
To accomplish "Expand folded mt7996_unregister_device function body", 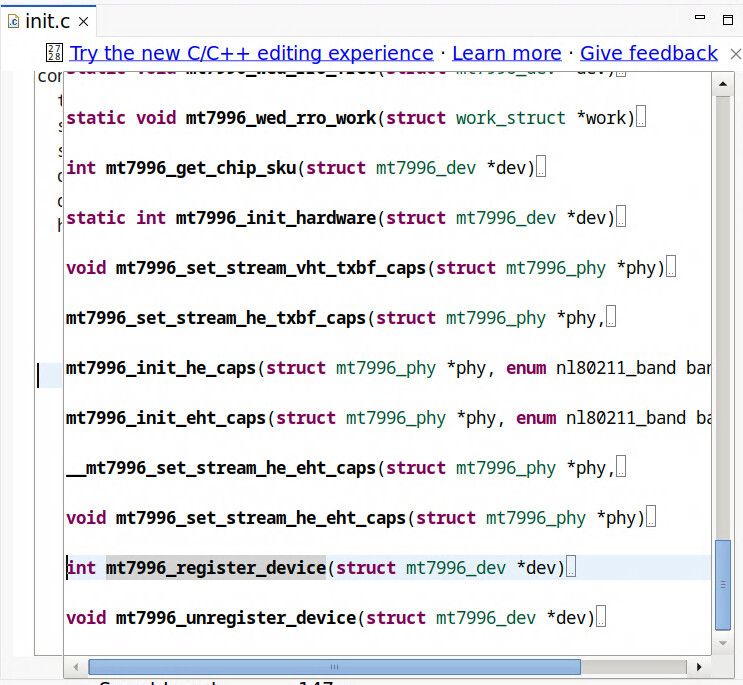I will pyautogui.click(x=601, y=616).
